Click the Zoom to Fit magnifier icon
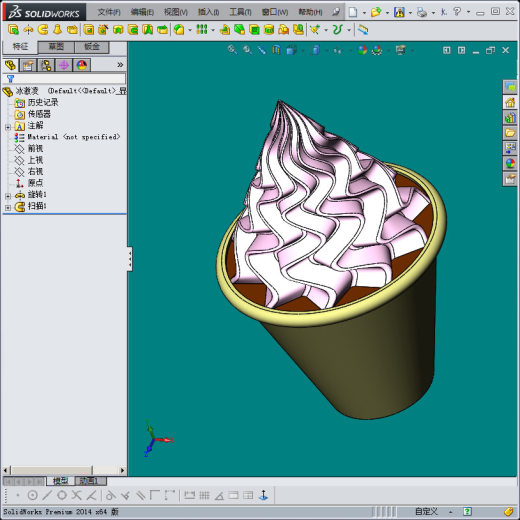The image size is (520, 520). tap(232, 50)
